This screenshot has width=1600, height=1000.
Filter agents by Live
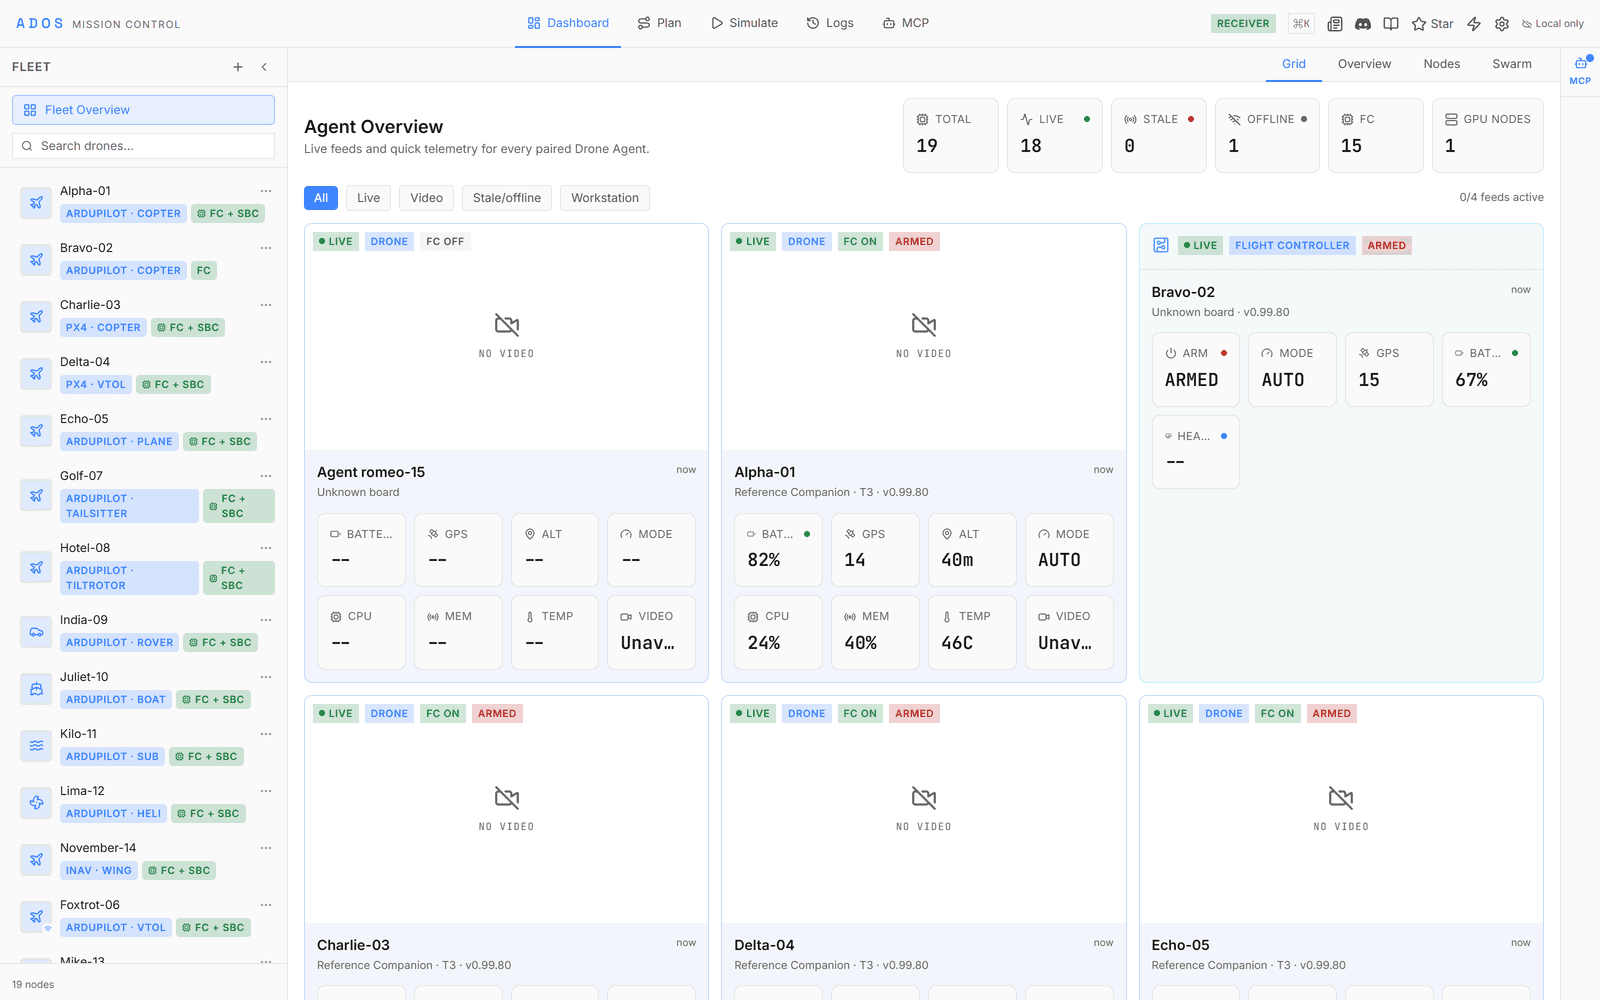point(369,198)
